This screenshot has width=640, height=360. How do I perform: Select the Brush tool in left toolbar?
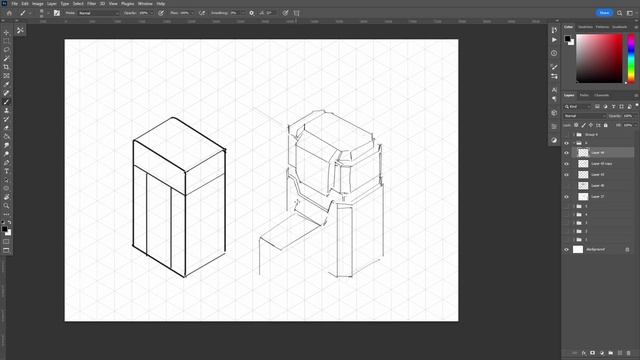(6, 102)
